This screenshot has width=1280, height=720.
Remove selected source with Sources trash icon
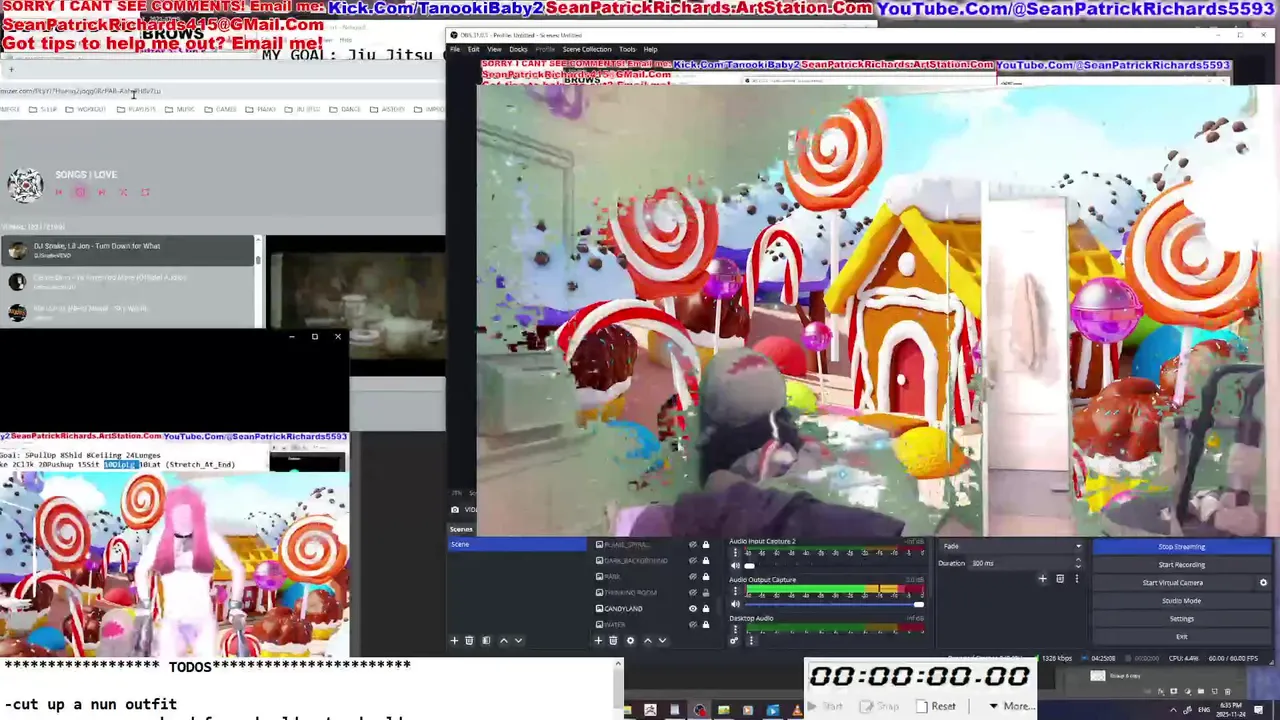click(x=613, y=640)
